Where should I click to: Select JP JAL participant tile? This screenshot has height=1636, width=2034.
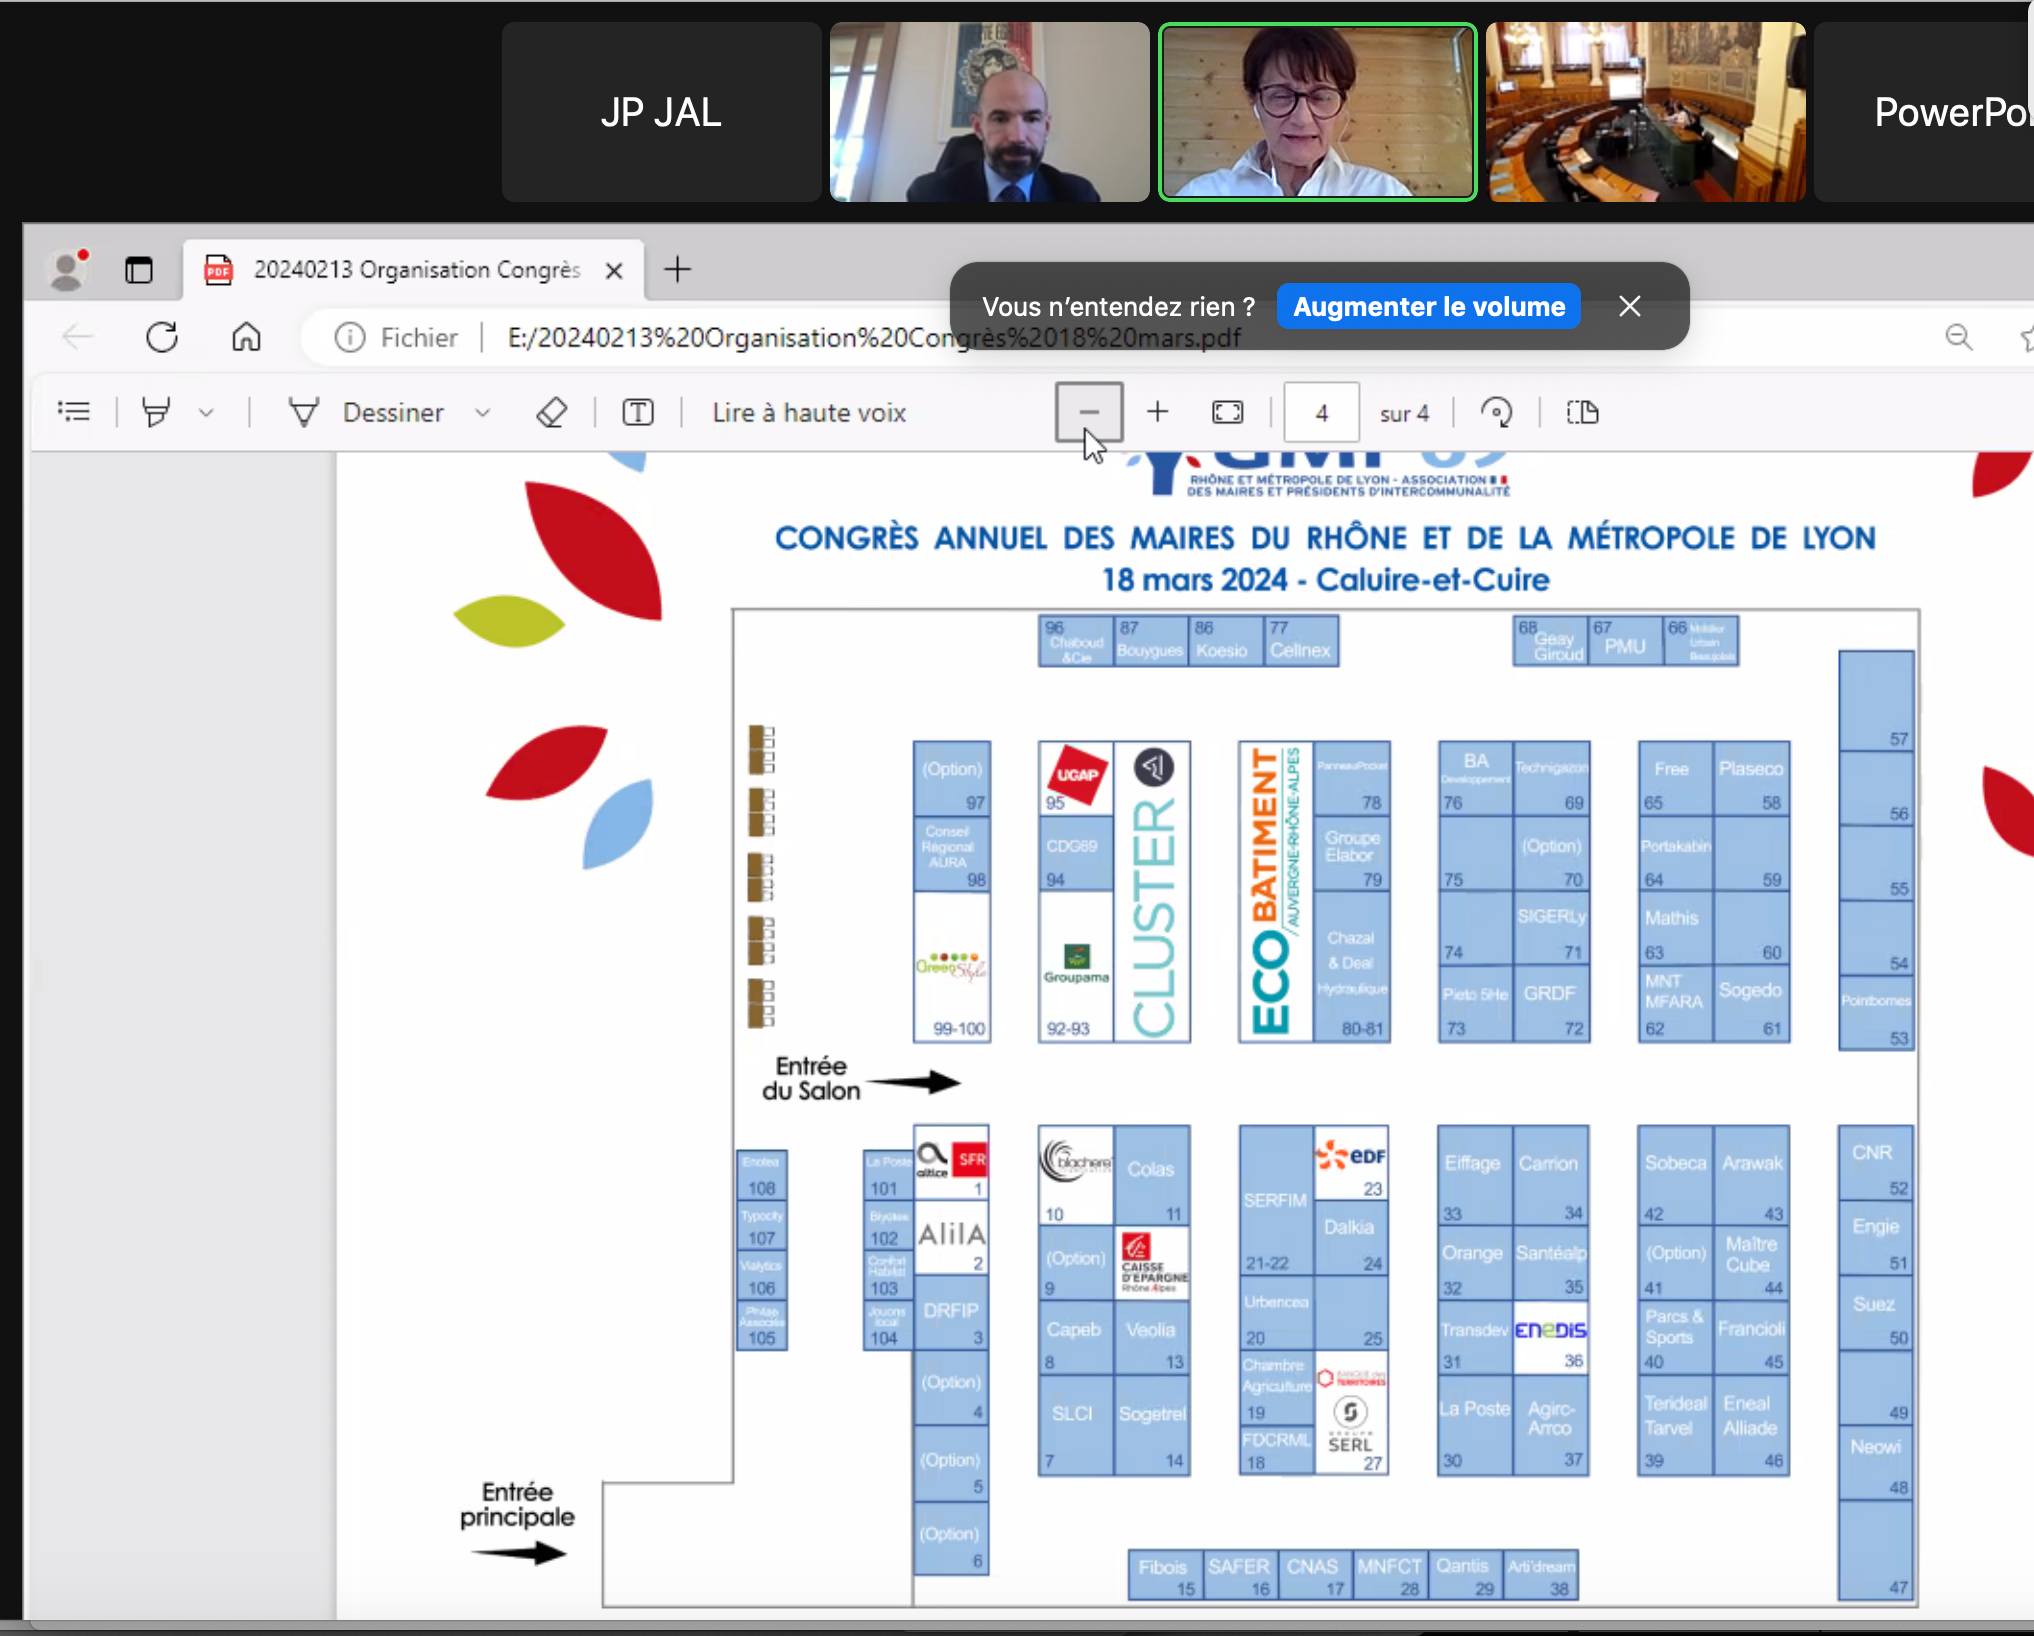click(661, 112)
